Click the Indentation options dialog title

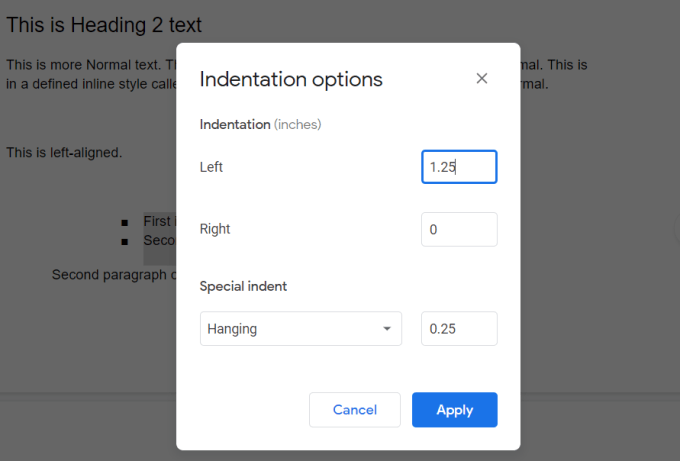tap(291, 80)
